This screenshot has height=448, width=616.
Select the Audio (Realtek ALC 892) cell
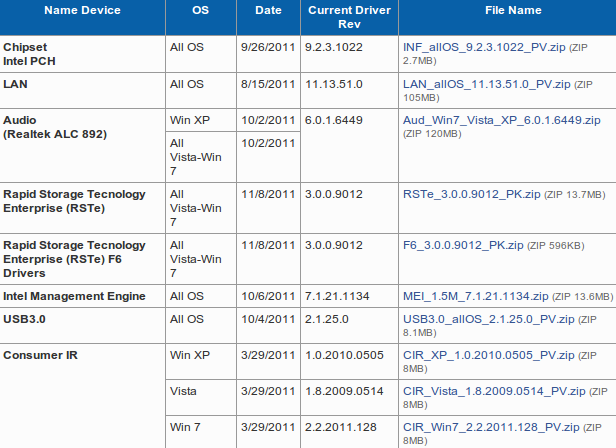coord(55,126)
